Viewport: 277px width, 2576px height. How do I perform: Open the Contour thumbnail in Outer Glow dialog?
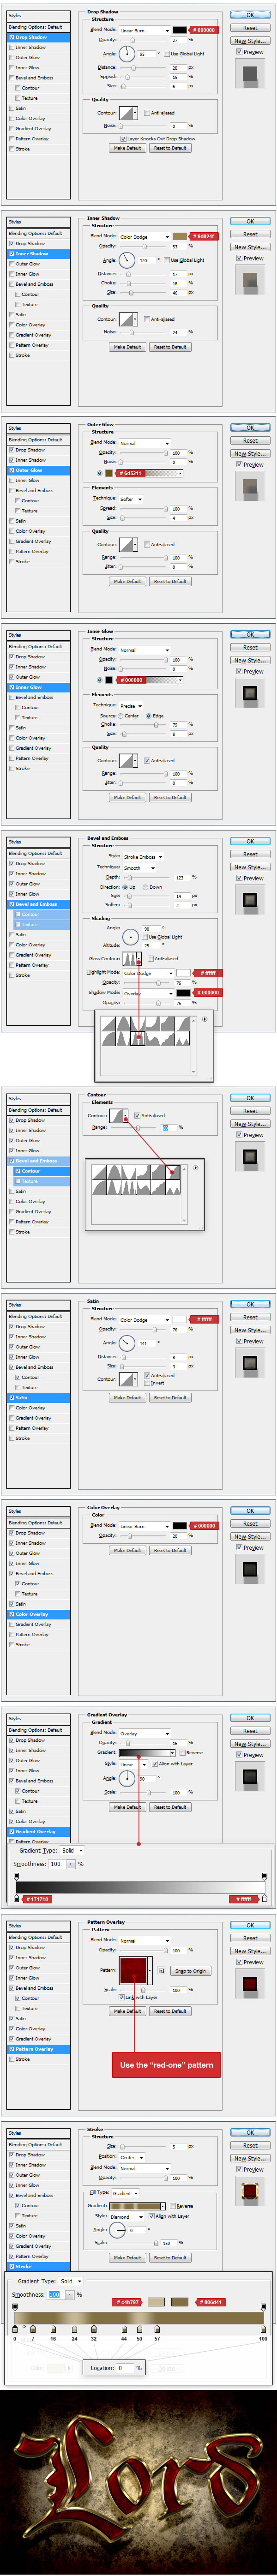[x=128, y=545]
